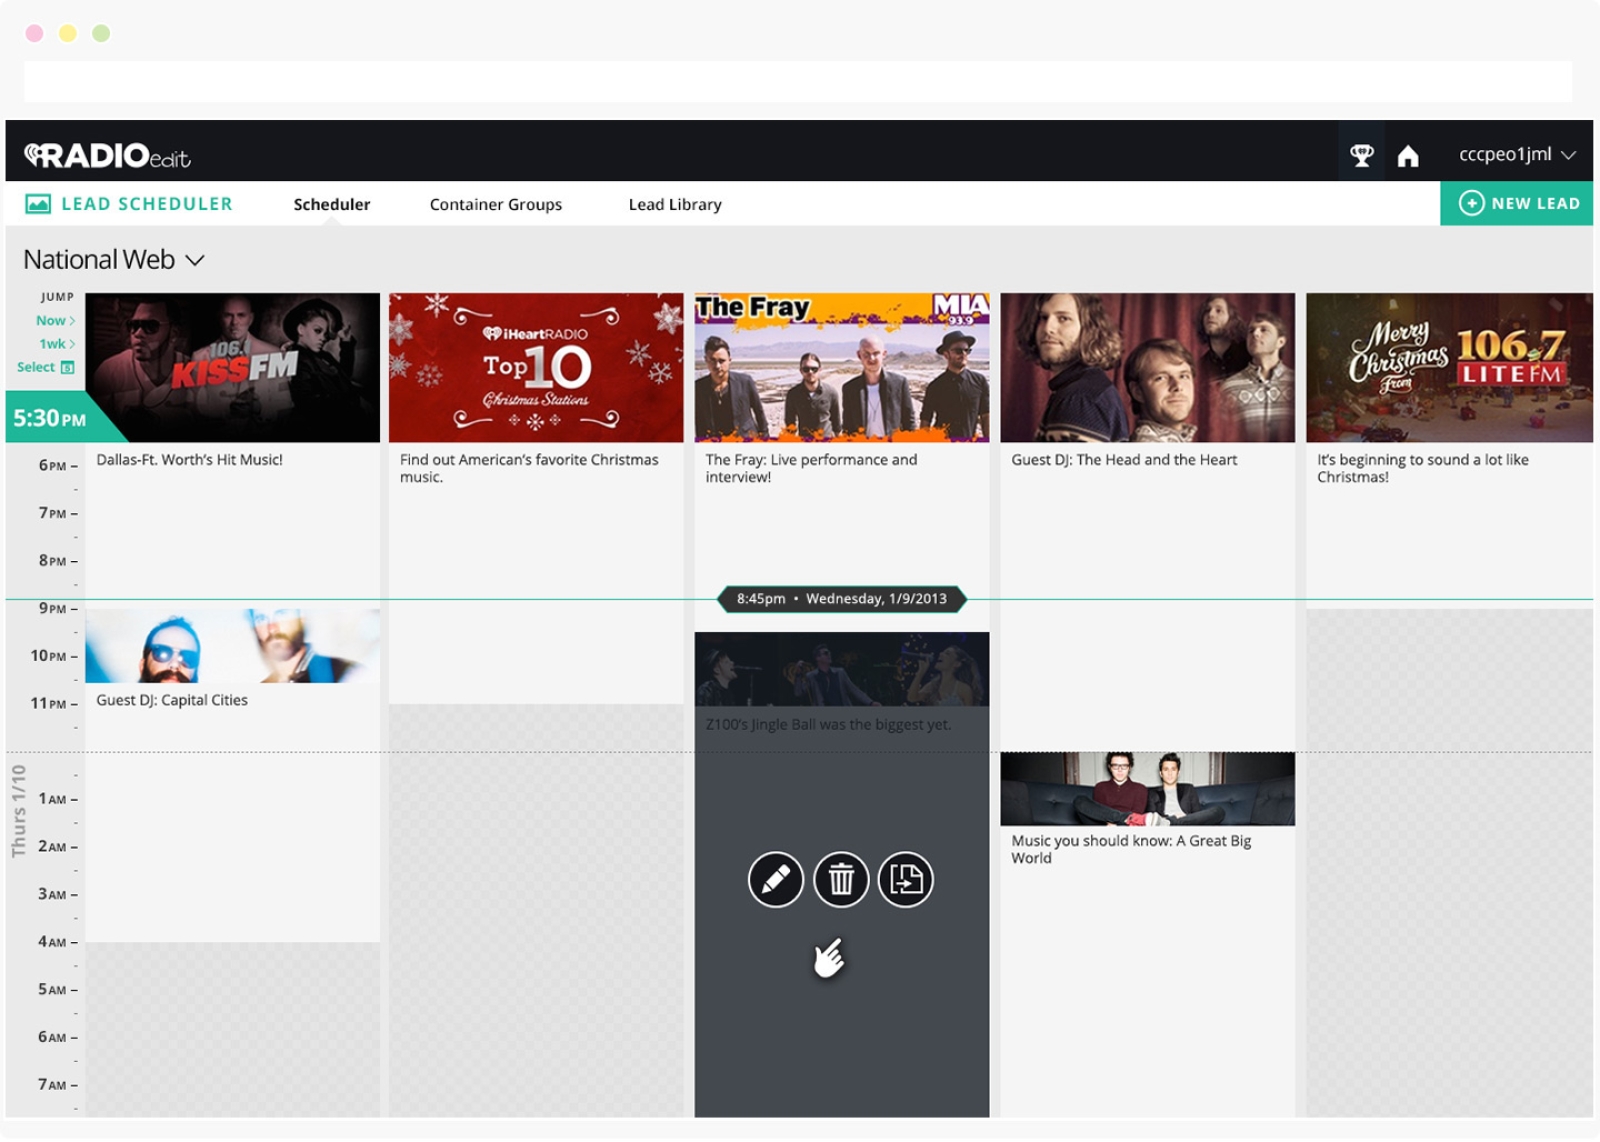Select the Z100's Jingle Ball lead image

(x=842, y=669)
